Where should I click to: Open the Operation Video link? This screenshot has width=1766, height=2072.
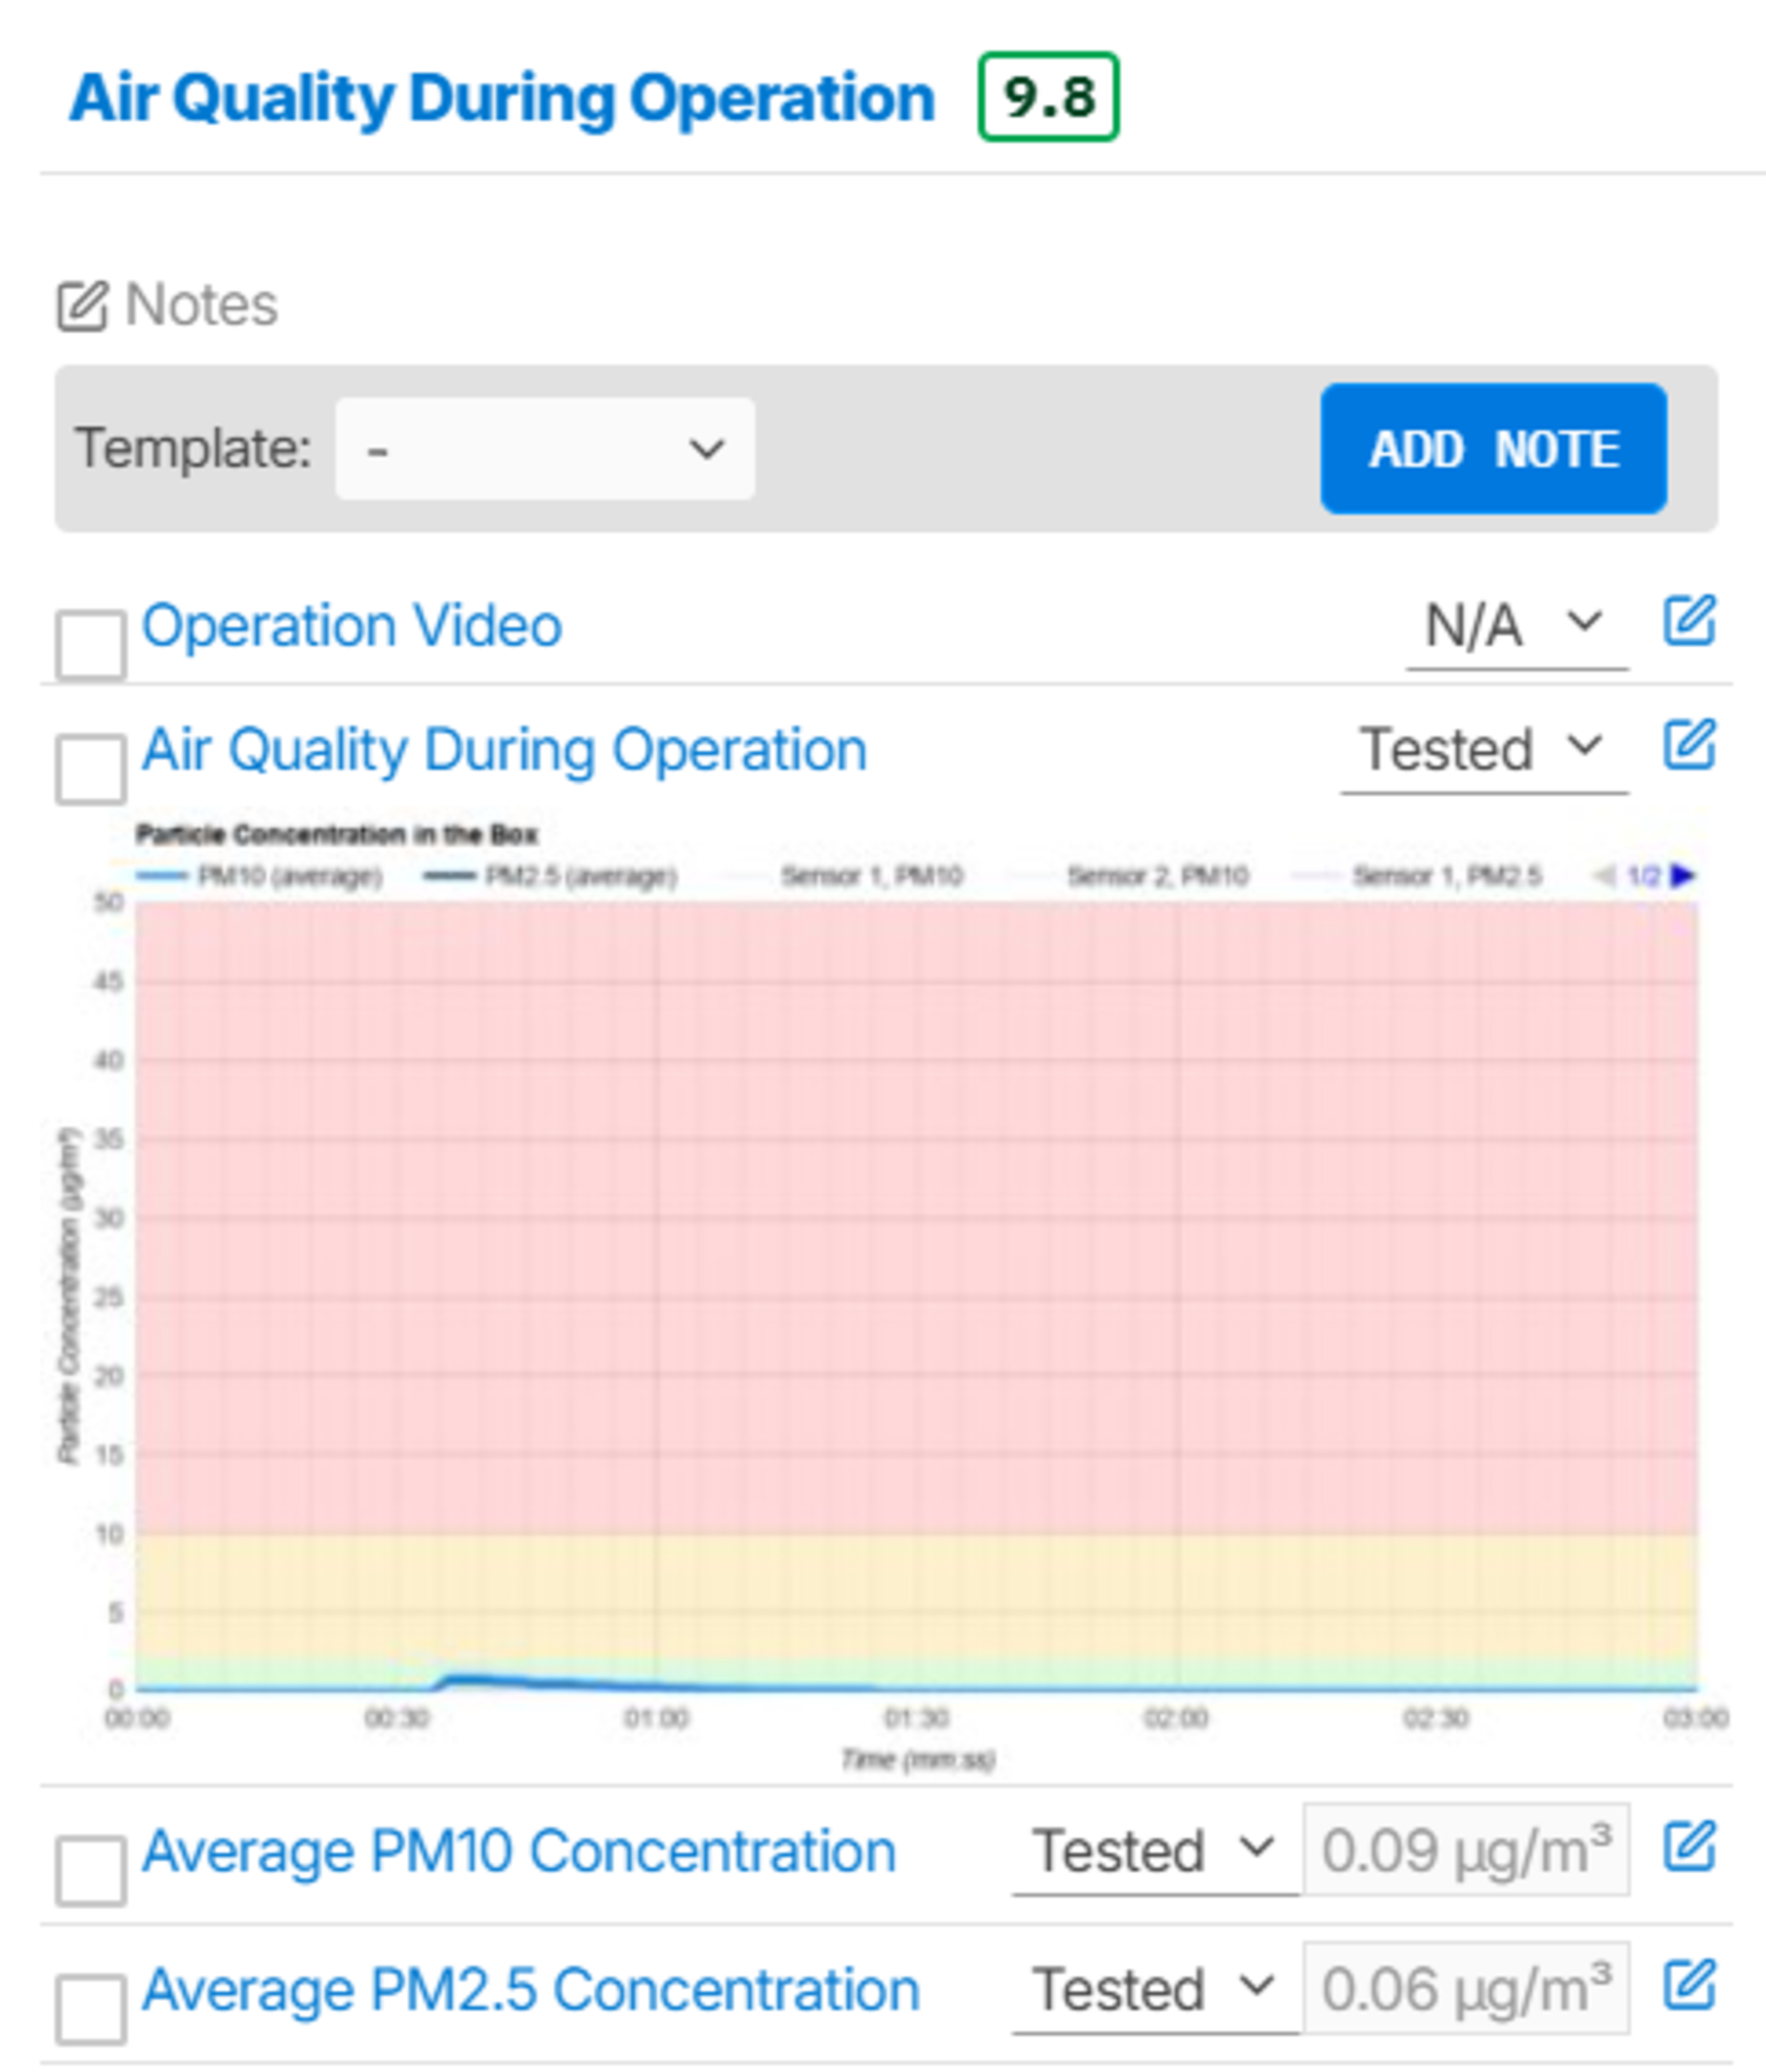tap(351, 627)
